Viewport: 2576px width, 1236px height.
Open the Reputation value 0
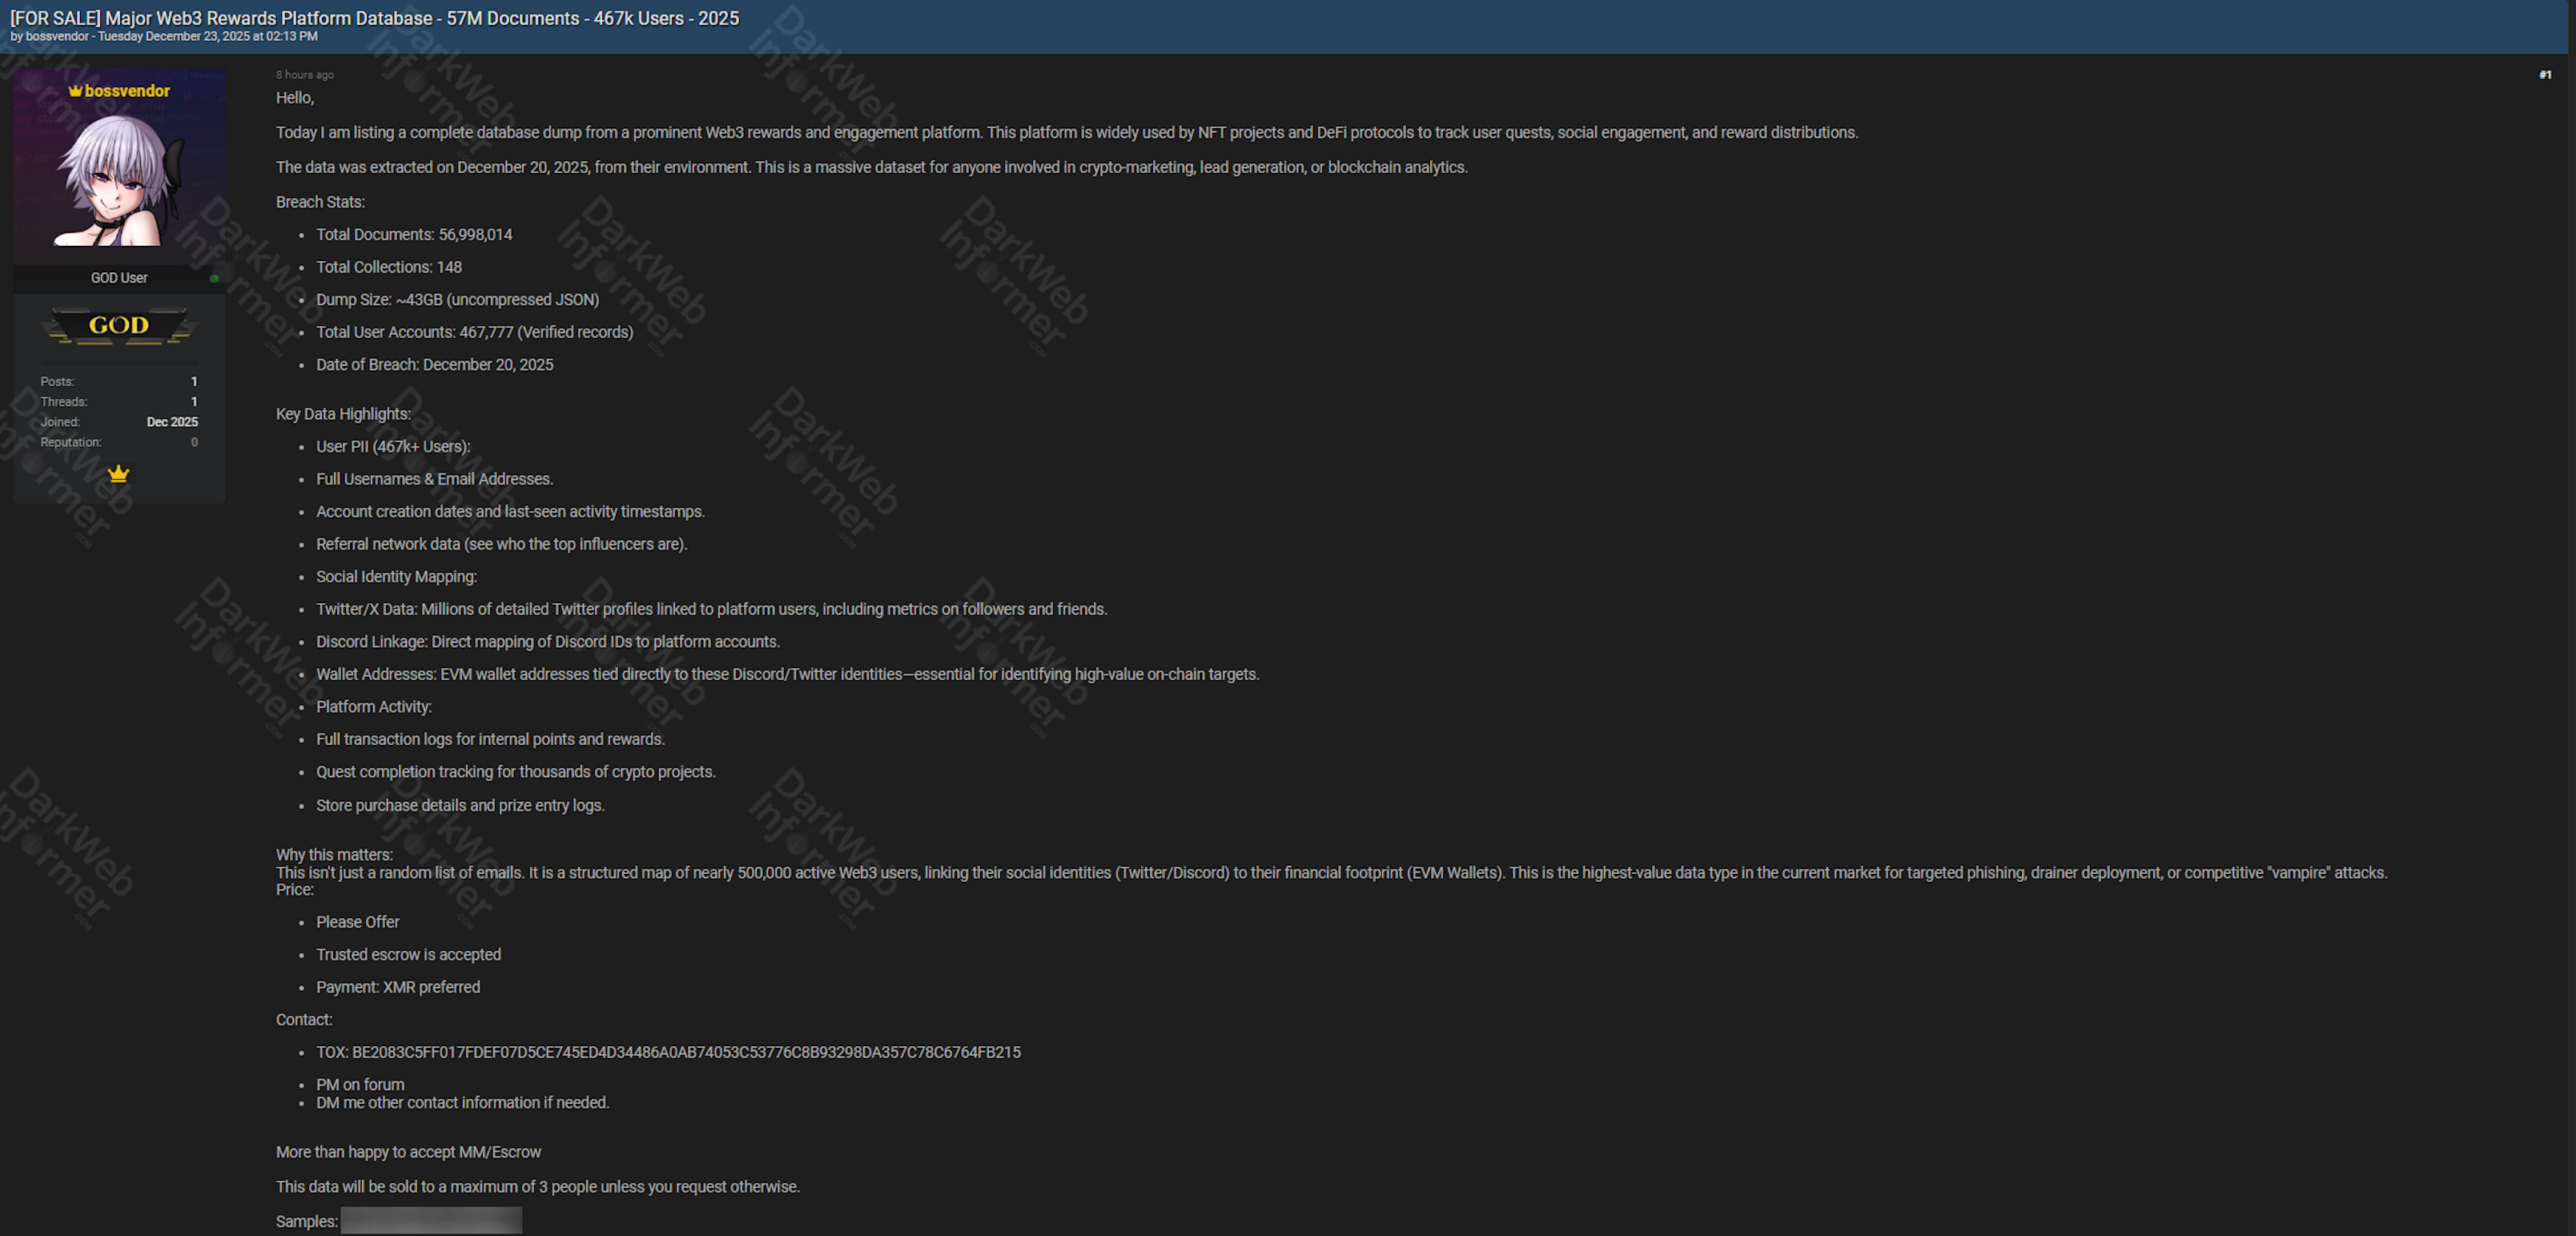click(x=194, y=442)
